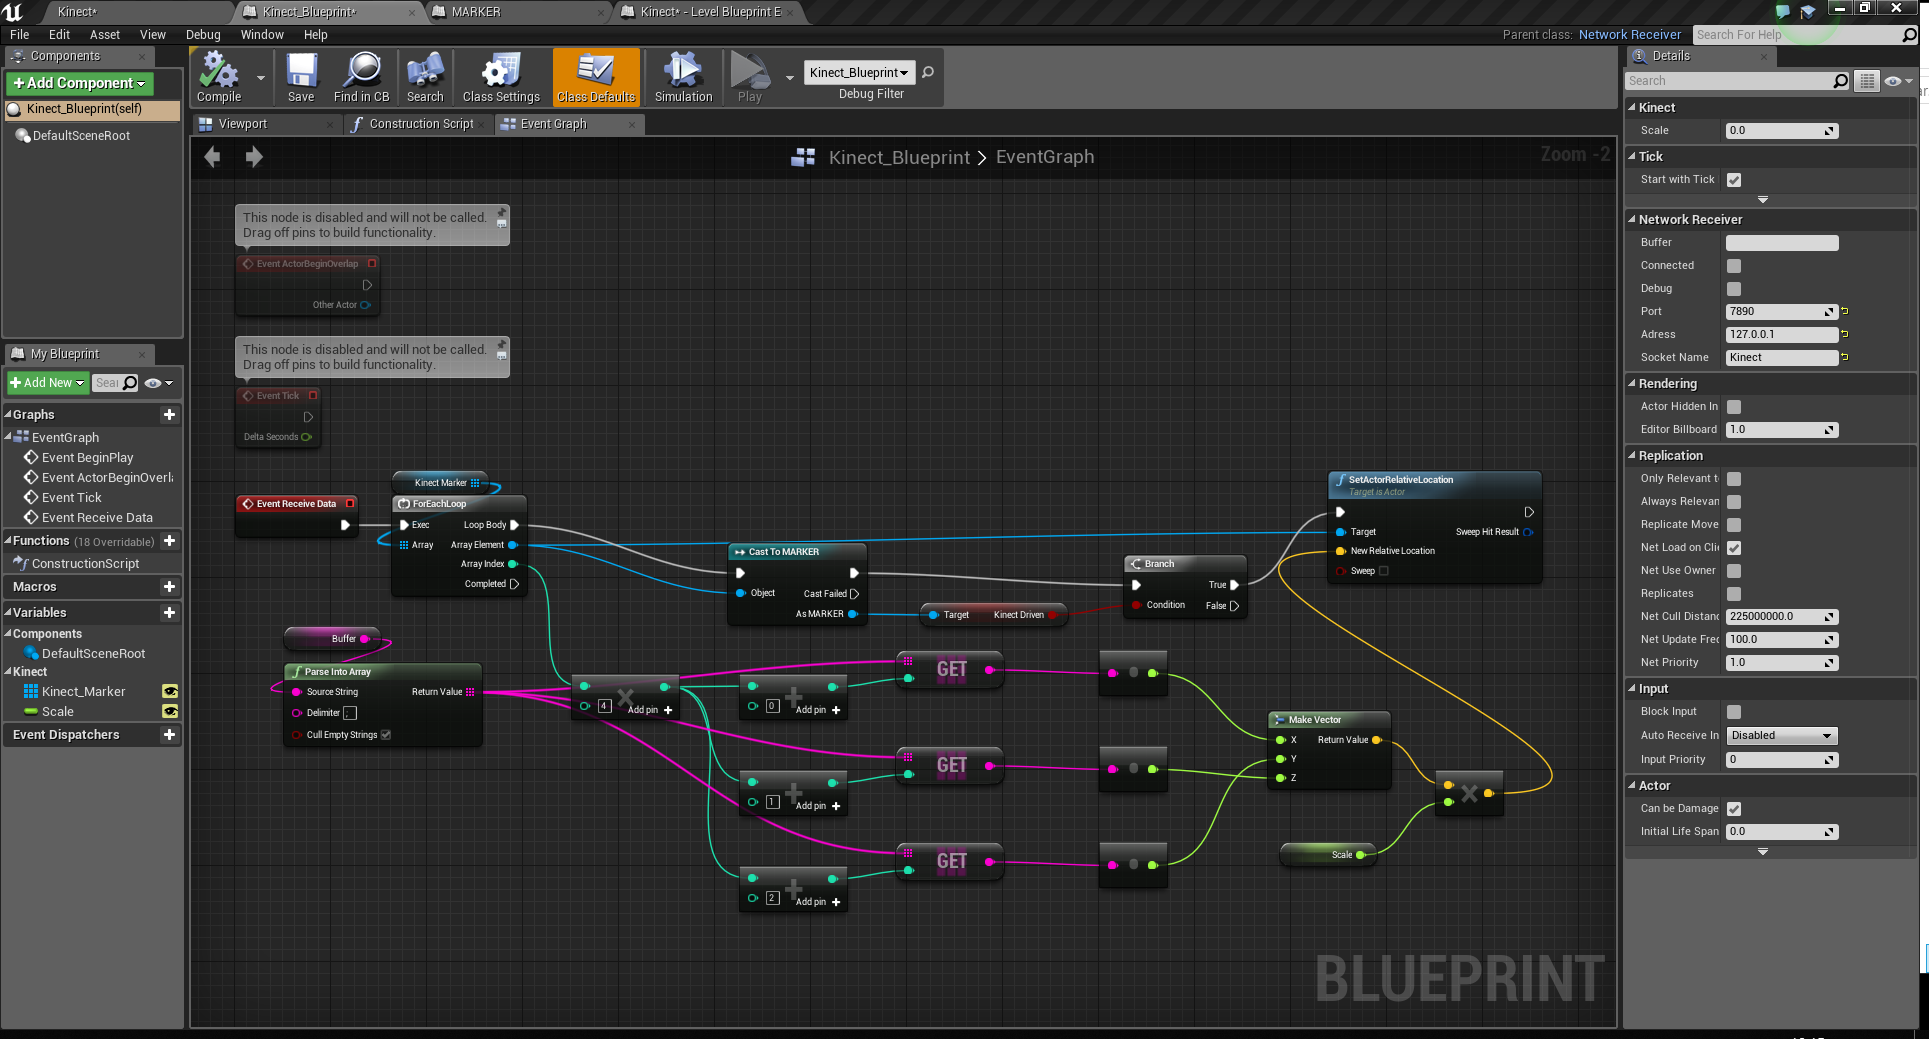This screenshot has height=1039, width=1929.
Task: Navigate forward with the right arrow
Action: pos(254,157)
